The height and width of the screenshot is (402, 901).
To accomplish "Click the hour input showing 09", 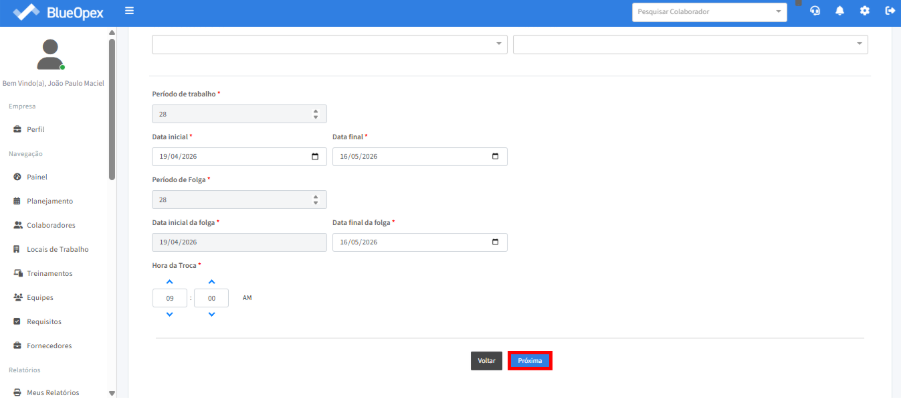I will pos(170,299).
